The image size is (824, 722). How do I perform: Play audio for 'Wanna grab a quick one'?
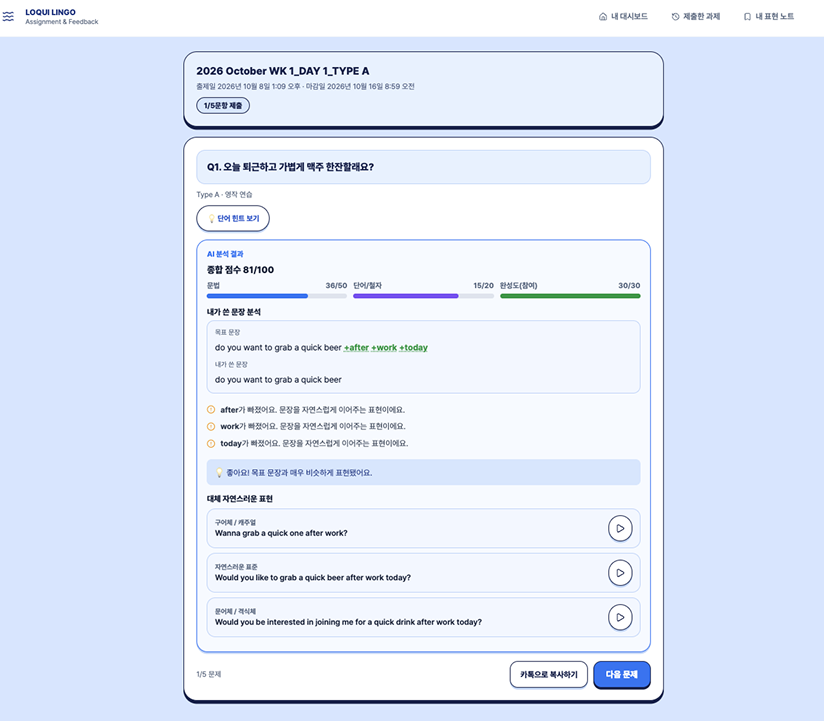620,528
